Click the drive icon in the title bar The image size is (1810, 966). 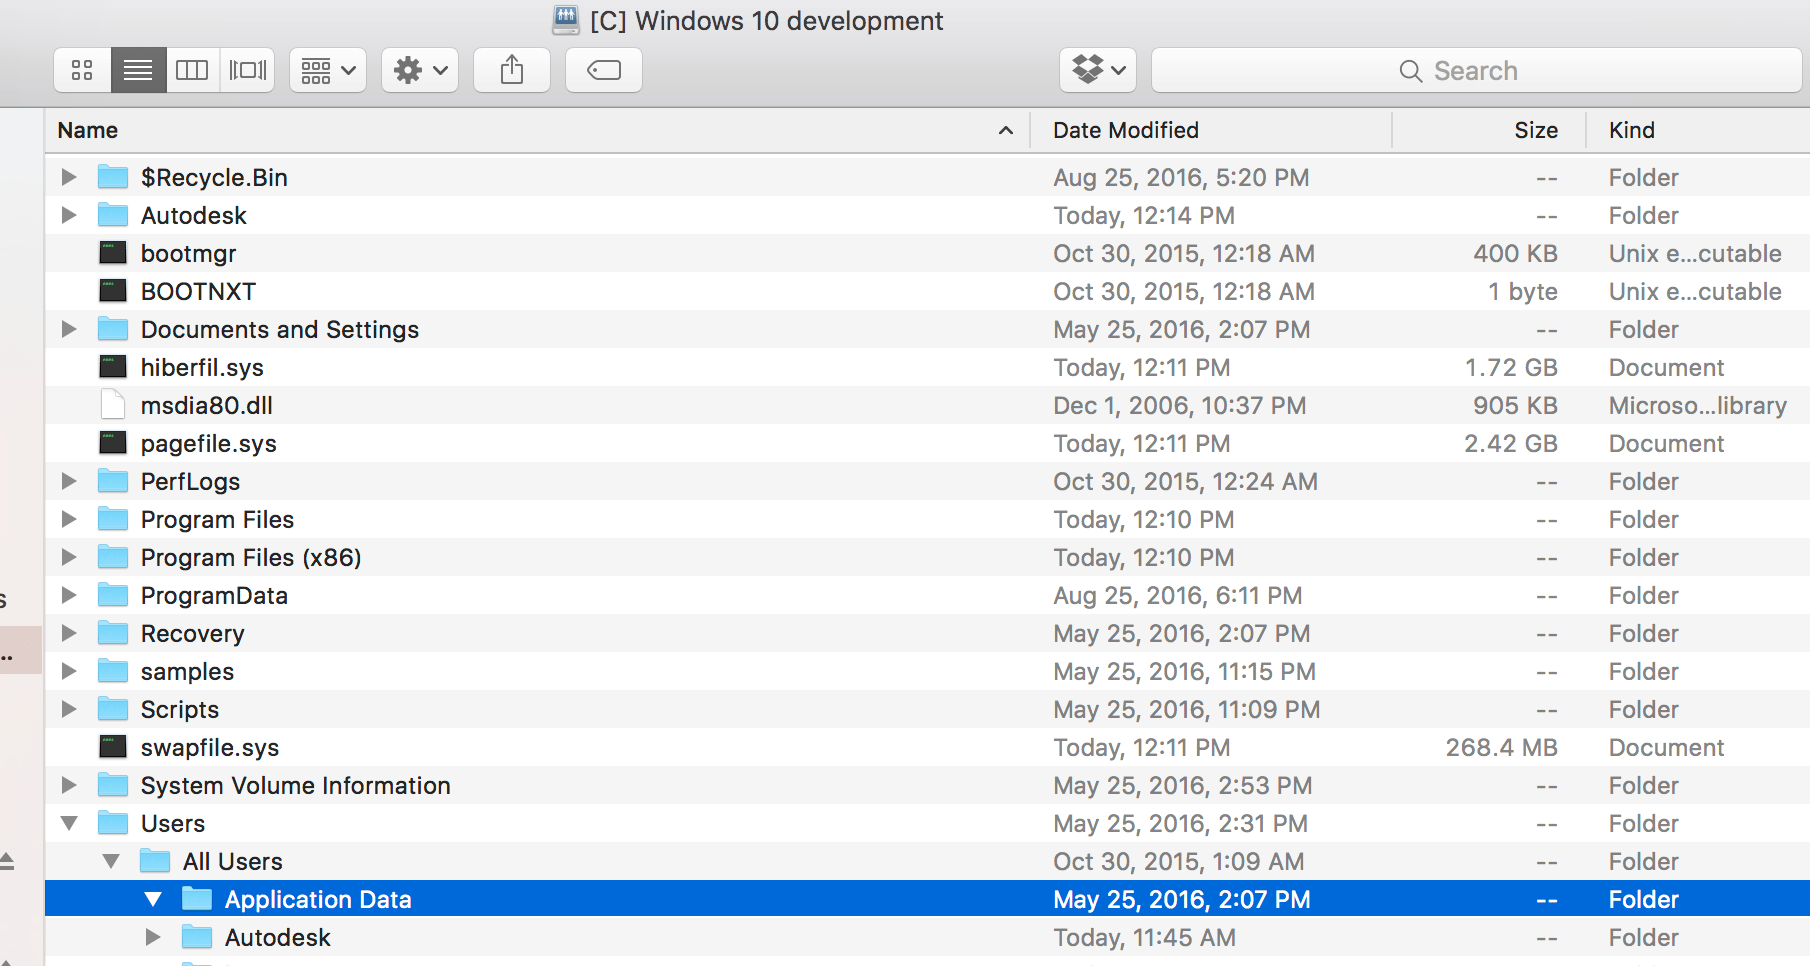coord(566,20)
